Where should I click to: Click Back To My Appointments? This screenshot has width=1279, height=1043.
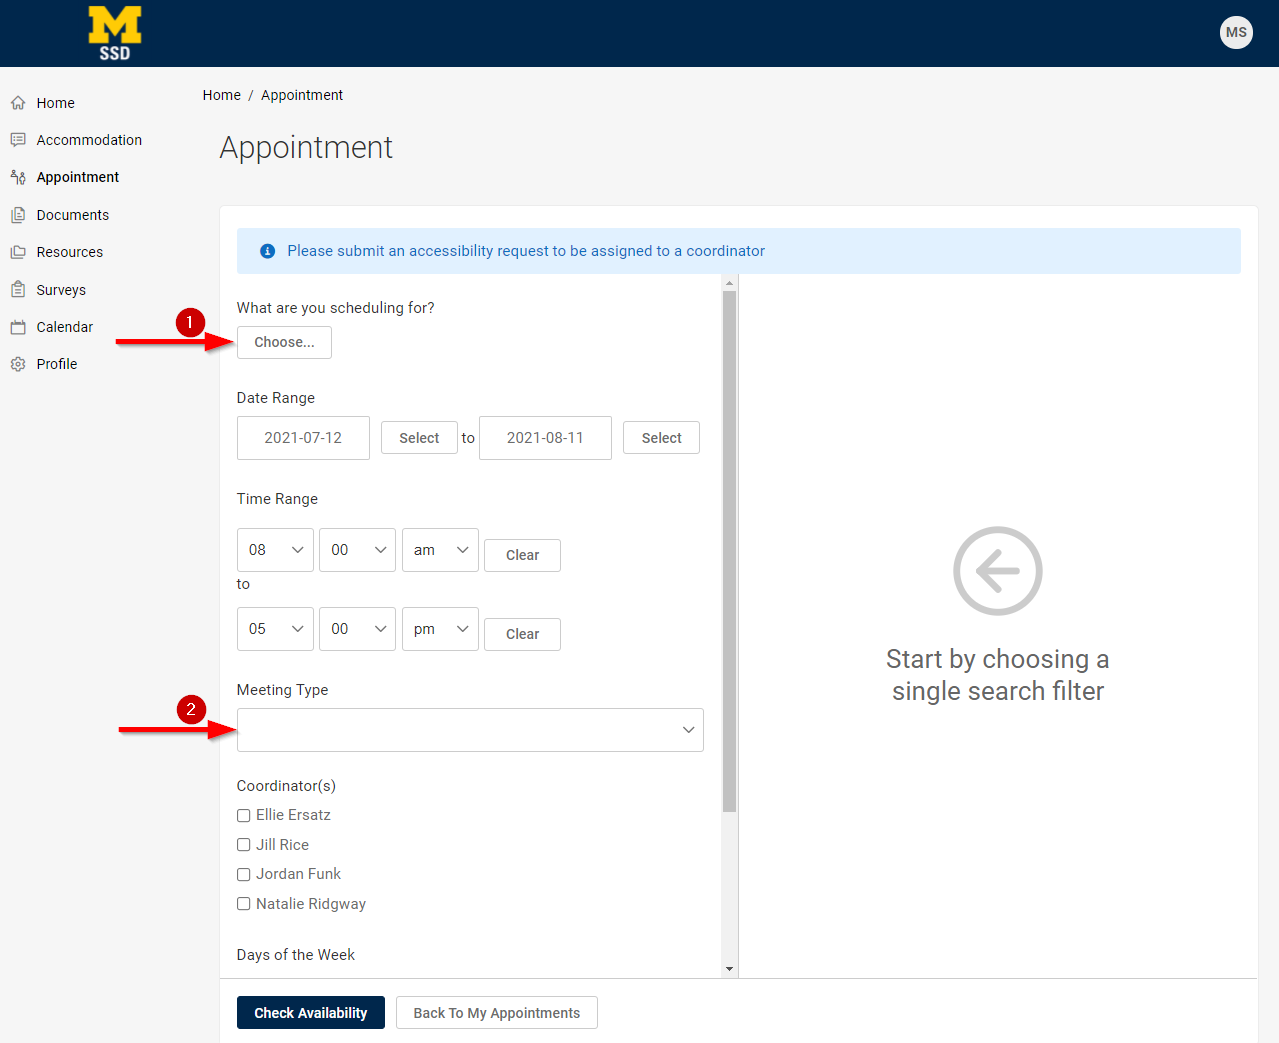pyautogui.click(x=496, y=1012)
